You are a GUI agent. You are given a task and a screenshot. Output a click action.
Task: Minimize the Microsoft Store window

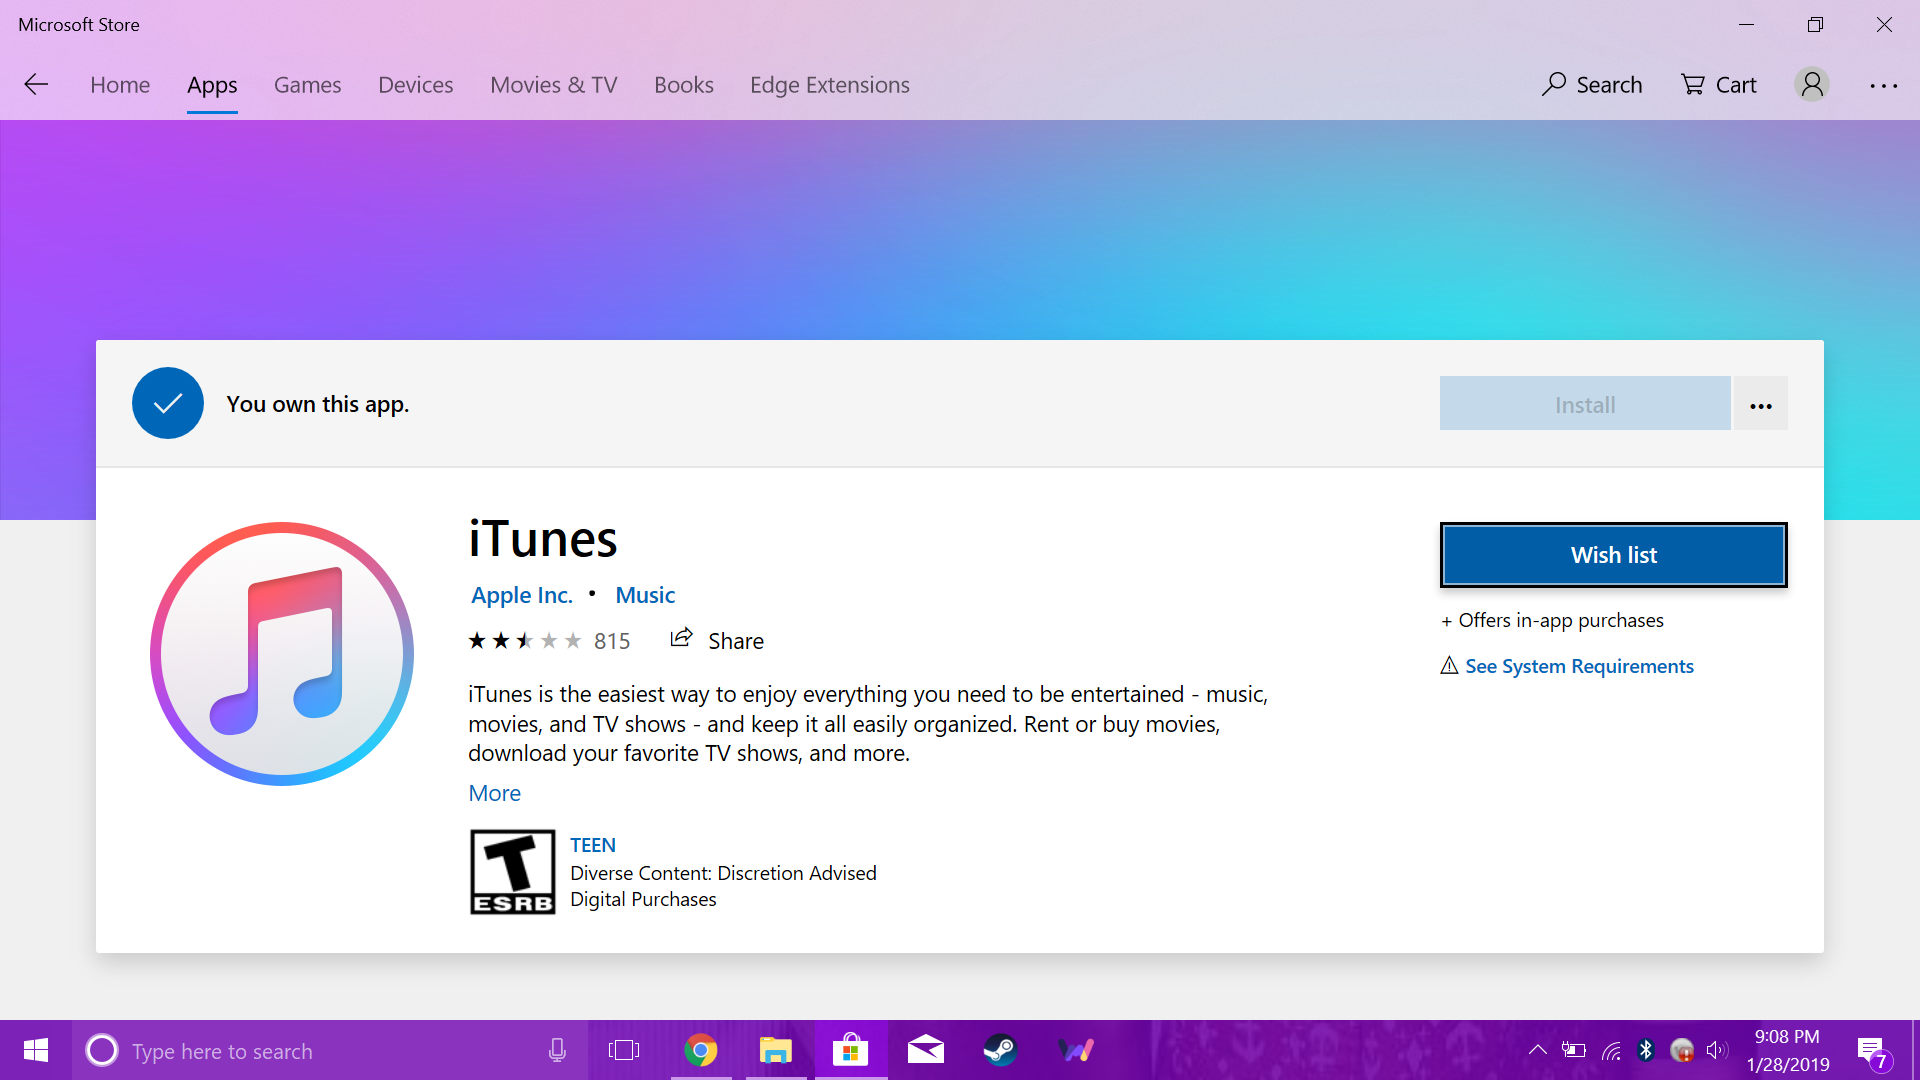click(x=1747, y=24)
